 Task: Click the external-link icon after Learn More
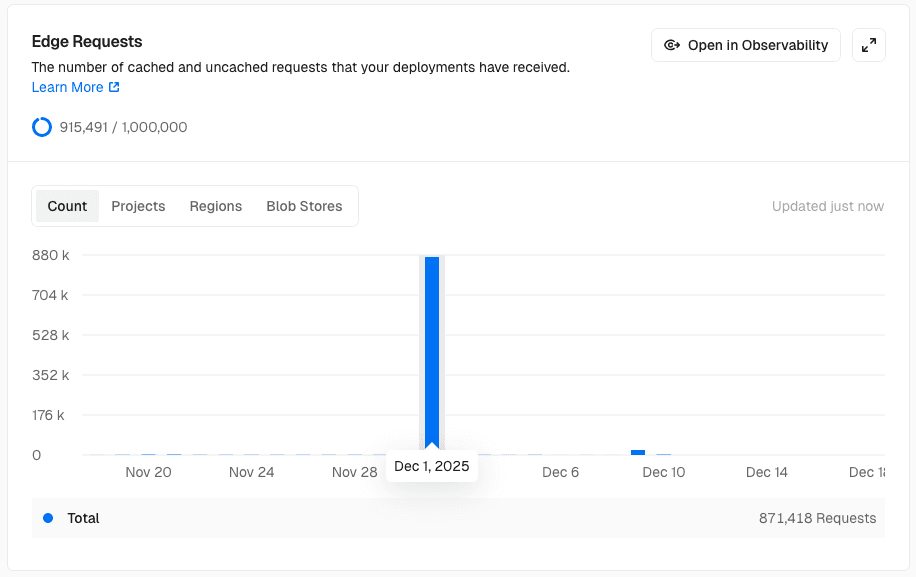coord(113,87)
